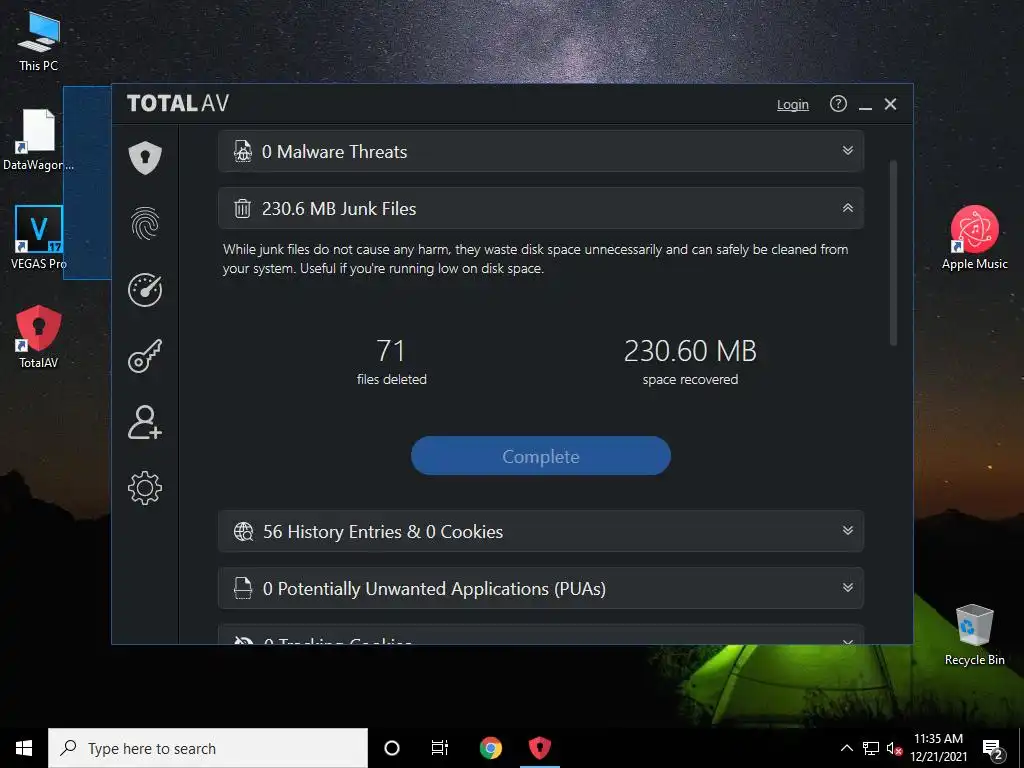This screenshot has width=1024, height=768.
Task: Open the TotalAV settings gear
Action: (x=145, y=488)
